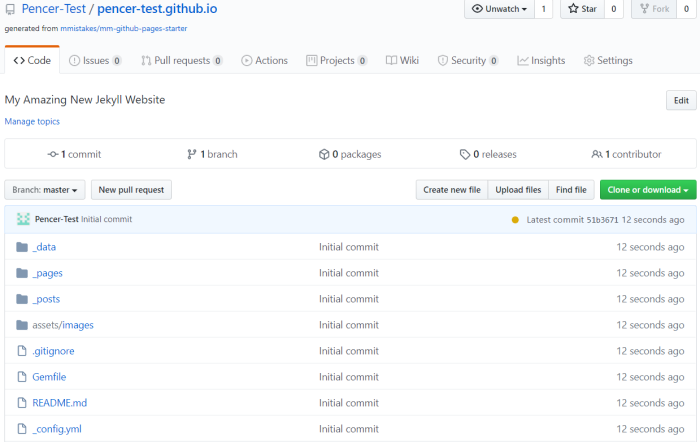View the 0 releases link
Image resolution: width=700 pixels, height=442 pixels.
tap(488, 154)
